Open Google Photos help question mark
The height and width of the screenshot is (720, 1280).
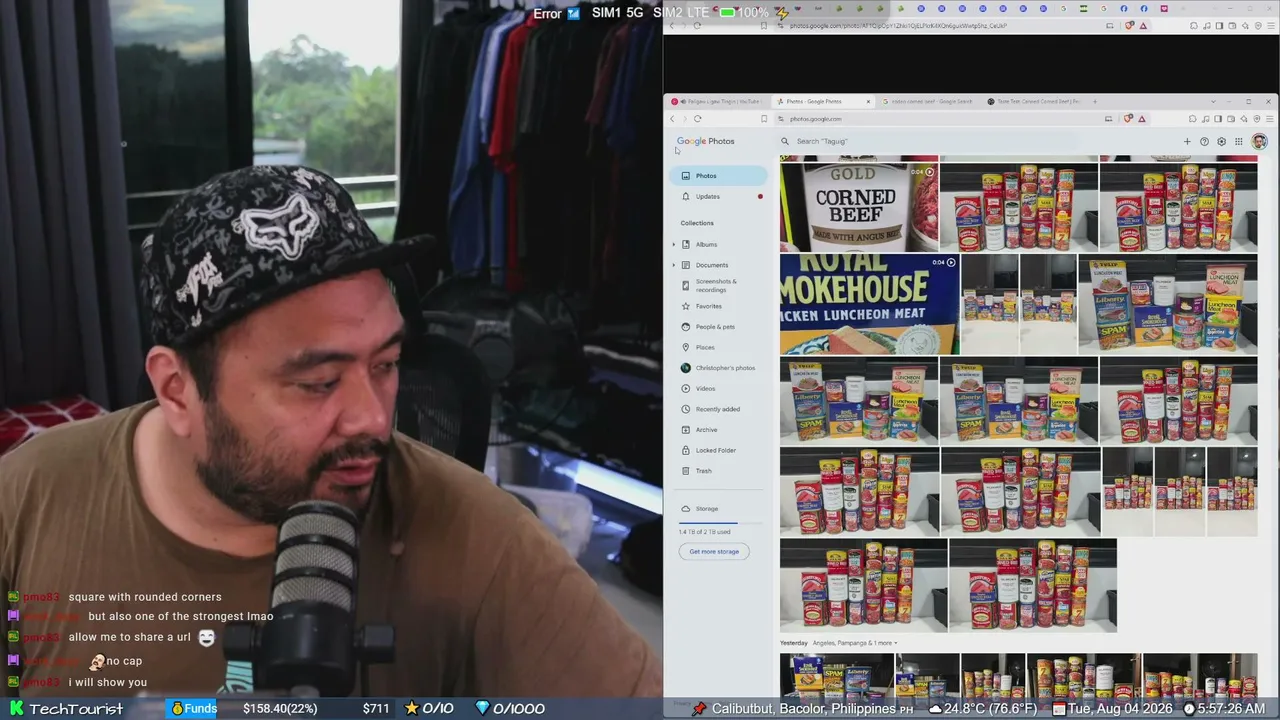1204,142
